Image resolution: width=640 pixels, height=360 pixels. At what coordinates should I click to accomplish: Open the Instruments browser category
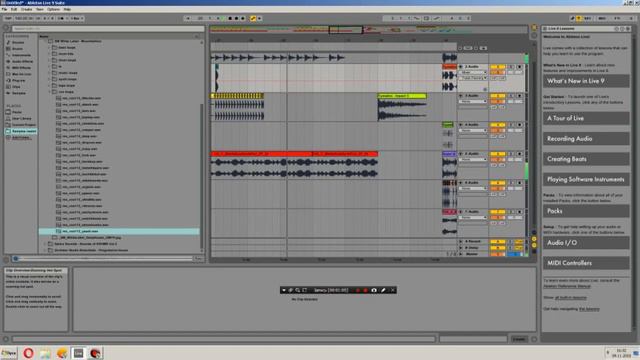[21, 55]
